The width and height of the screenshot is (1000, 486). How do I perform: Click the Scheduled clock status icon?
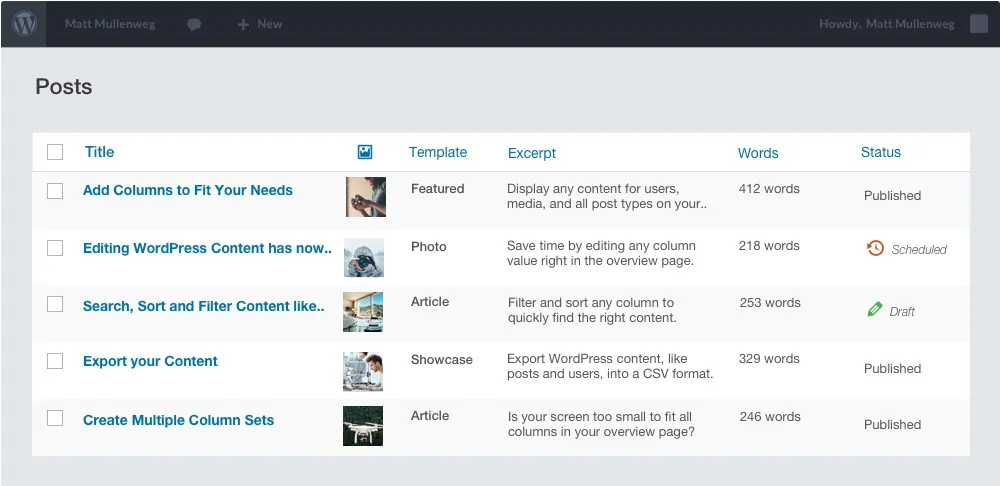click(875, 248)
